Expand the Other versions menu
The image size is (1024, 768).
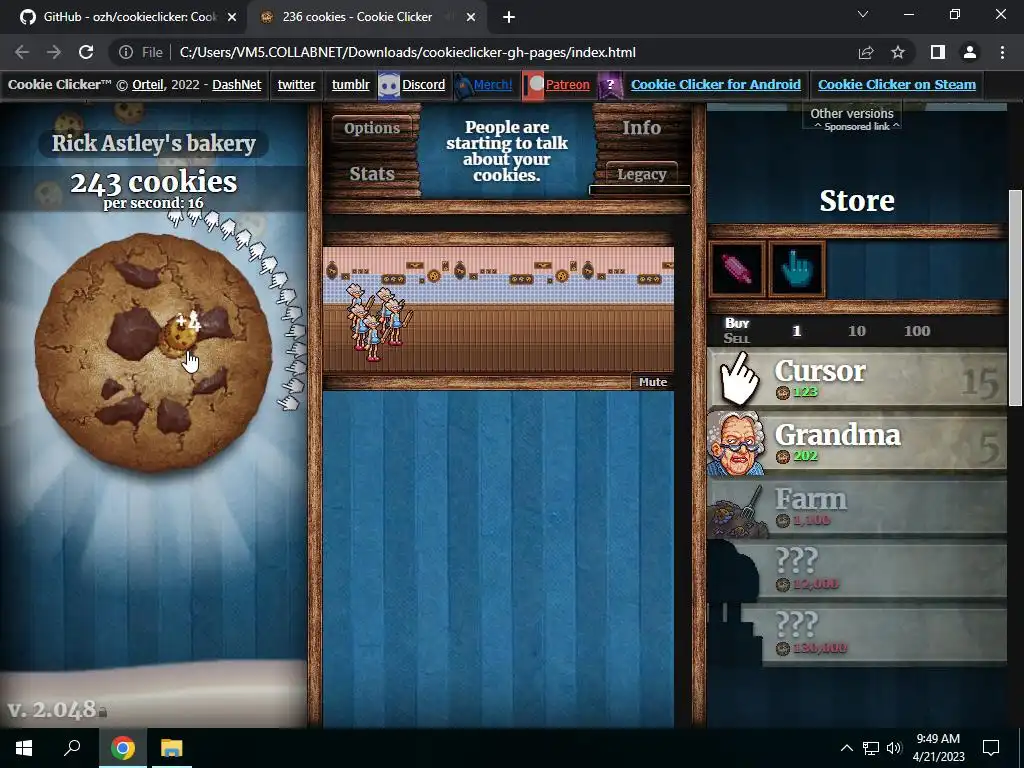coord(852,114)
